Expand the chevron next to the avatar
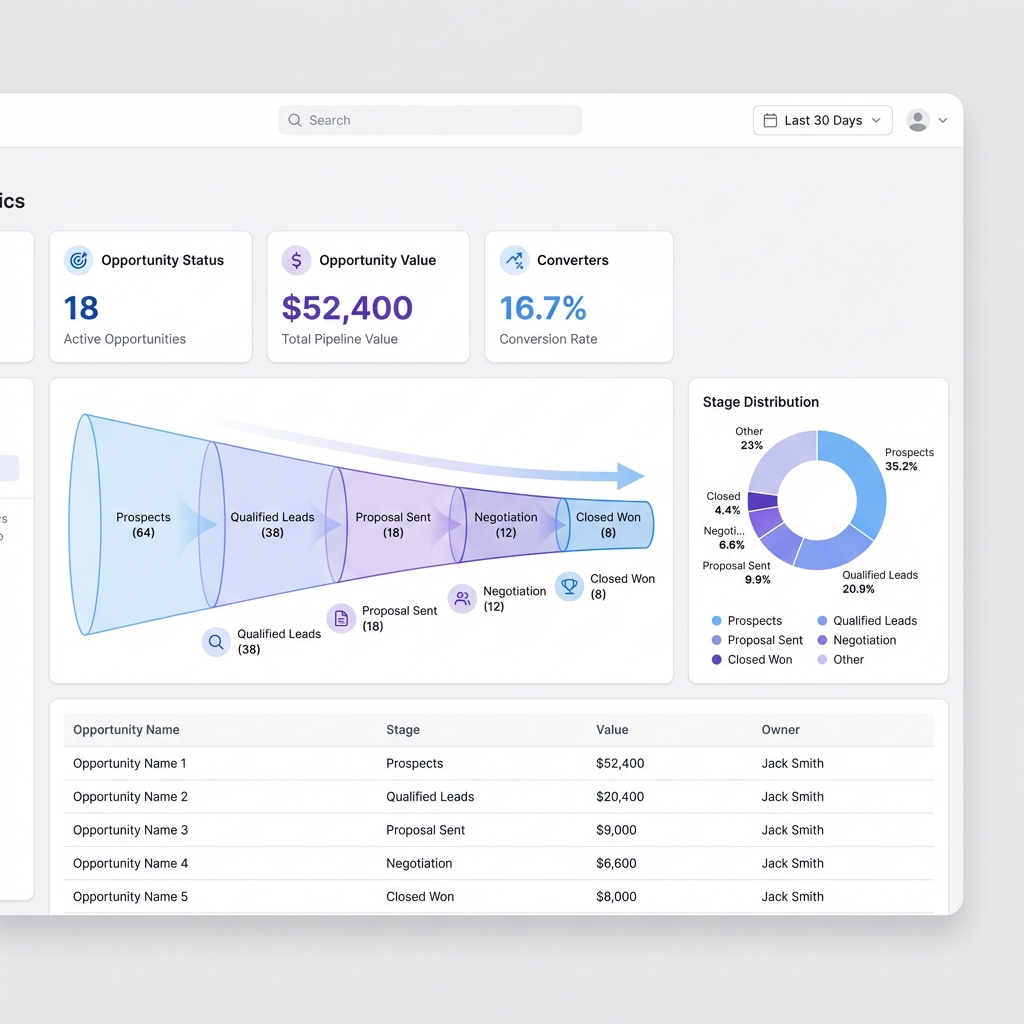This screenshot has width=1024, height=1024. [941, 120]
